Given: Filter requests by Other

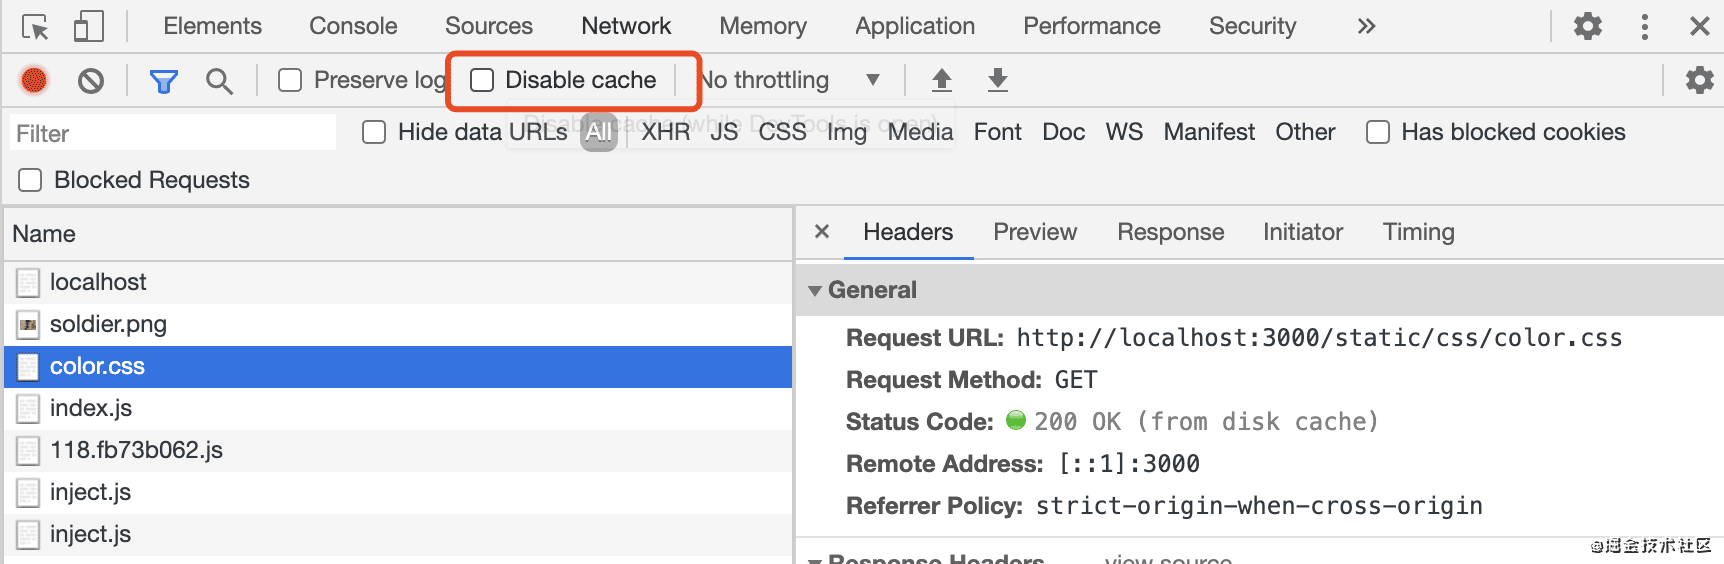Looking at the screenshot, I should point(1305,132).
